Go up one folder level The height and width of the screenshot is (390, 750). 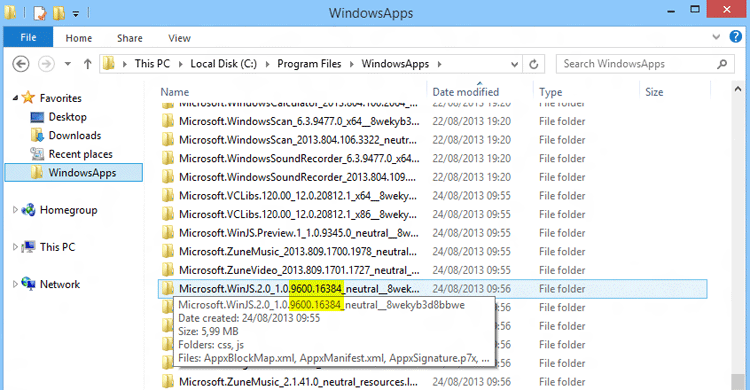pos(88,64)
